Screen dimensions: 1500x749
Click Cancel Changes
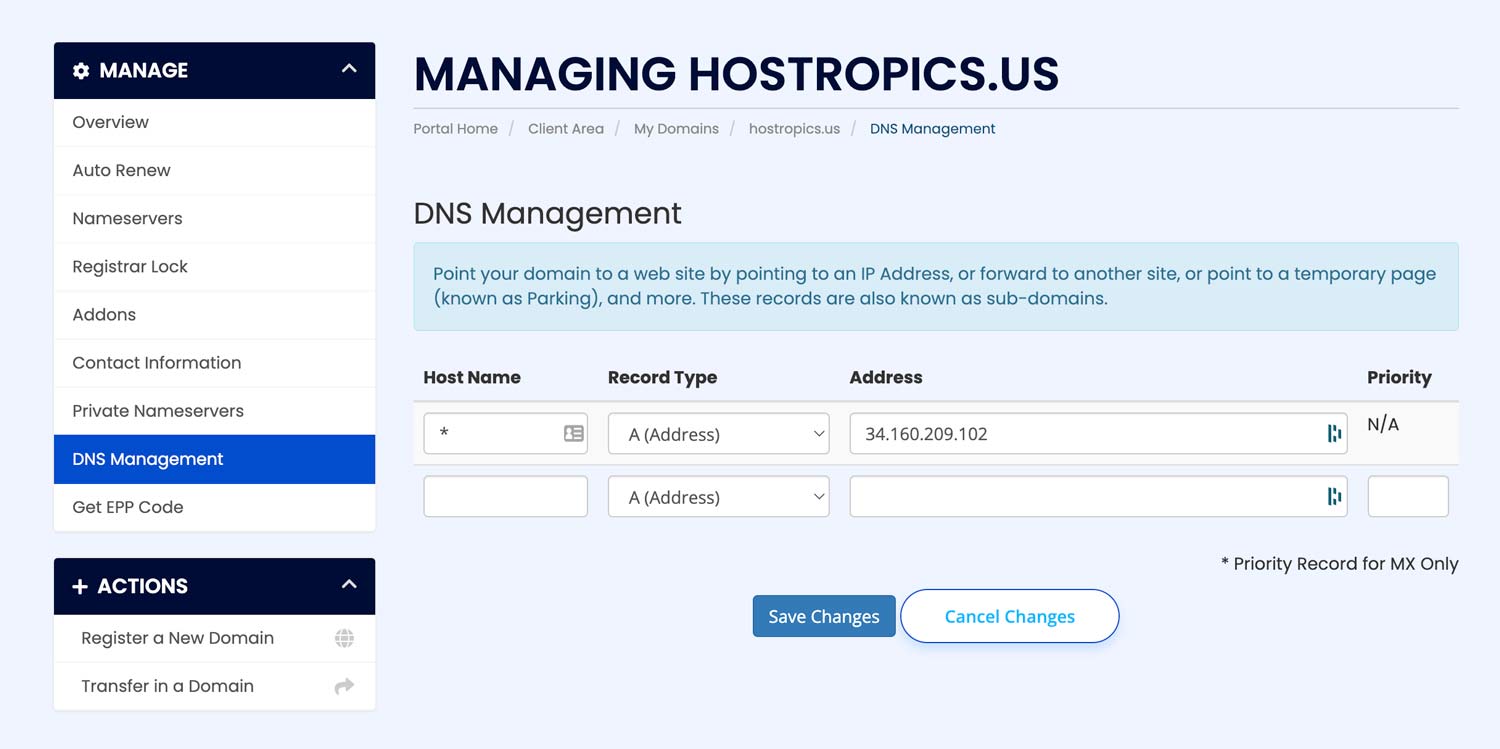point(1009,616)
